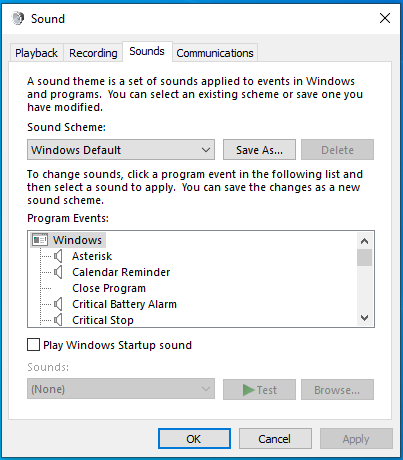Close the Sound dialog with the X
This screenshot has height=460, width=403.
coord(385,18)
